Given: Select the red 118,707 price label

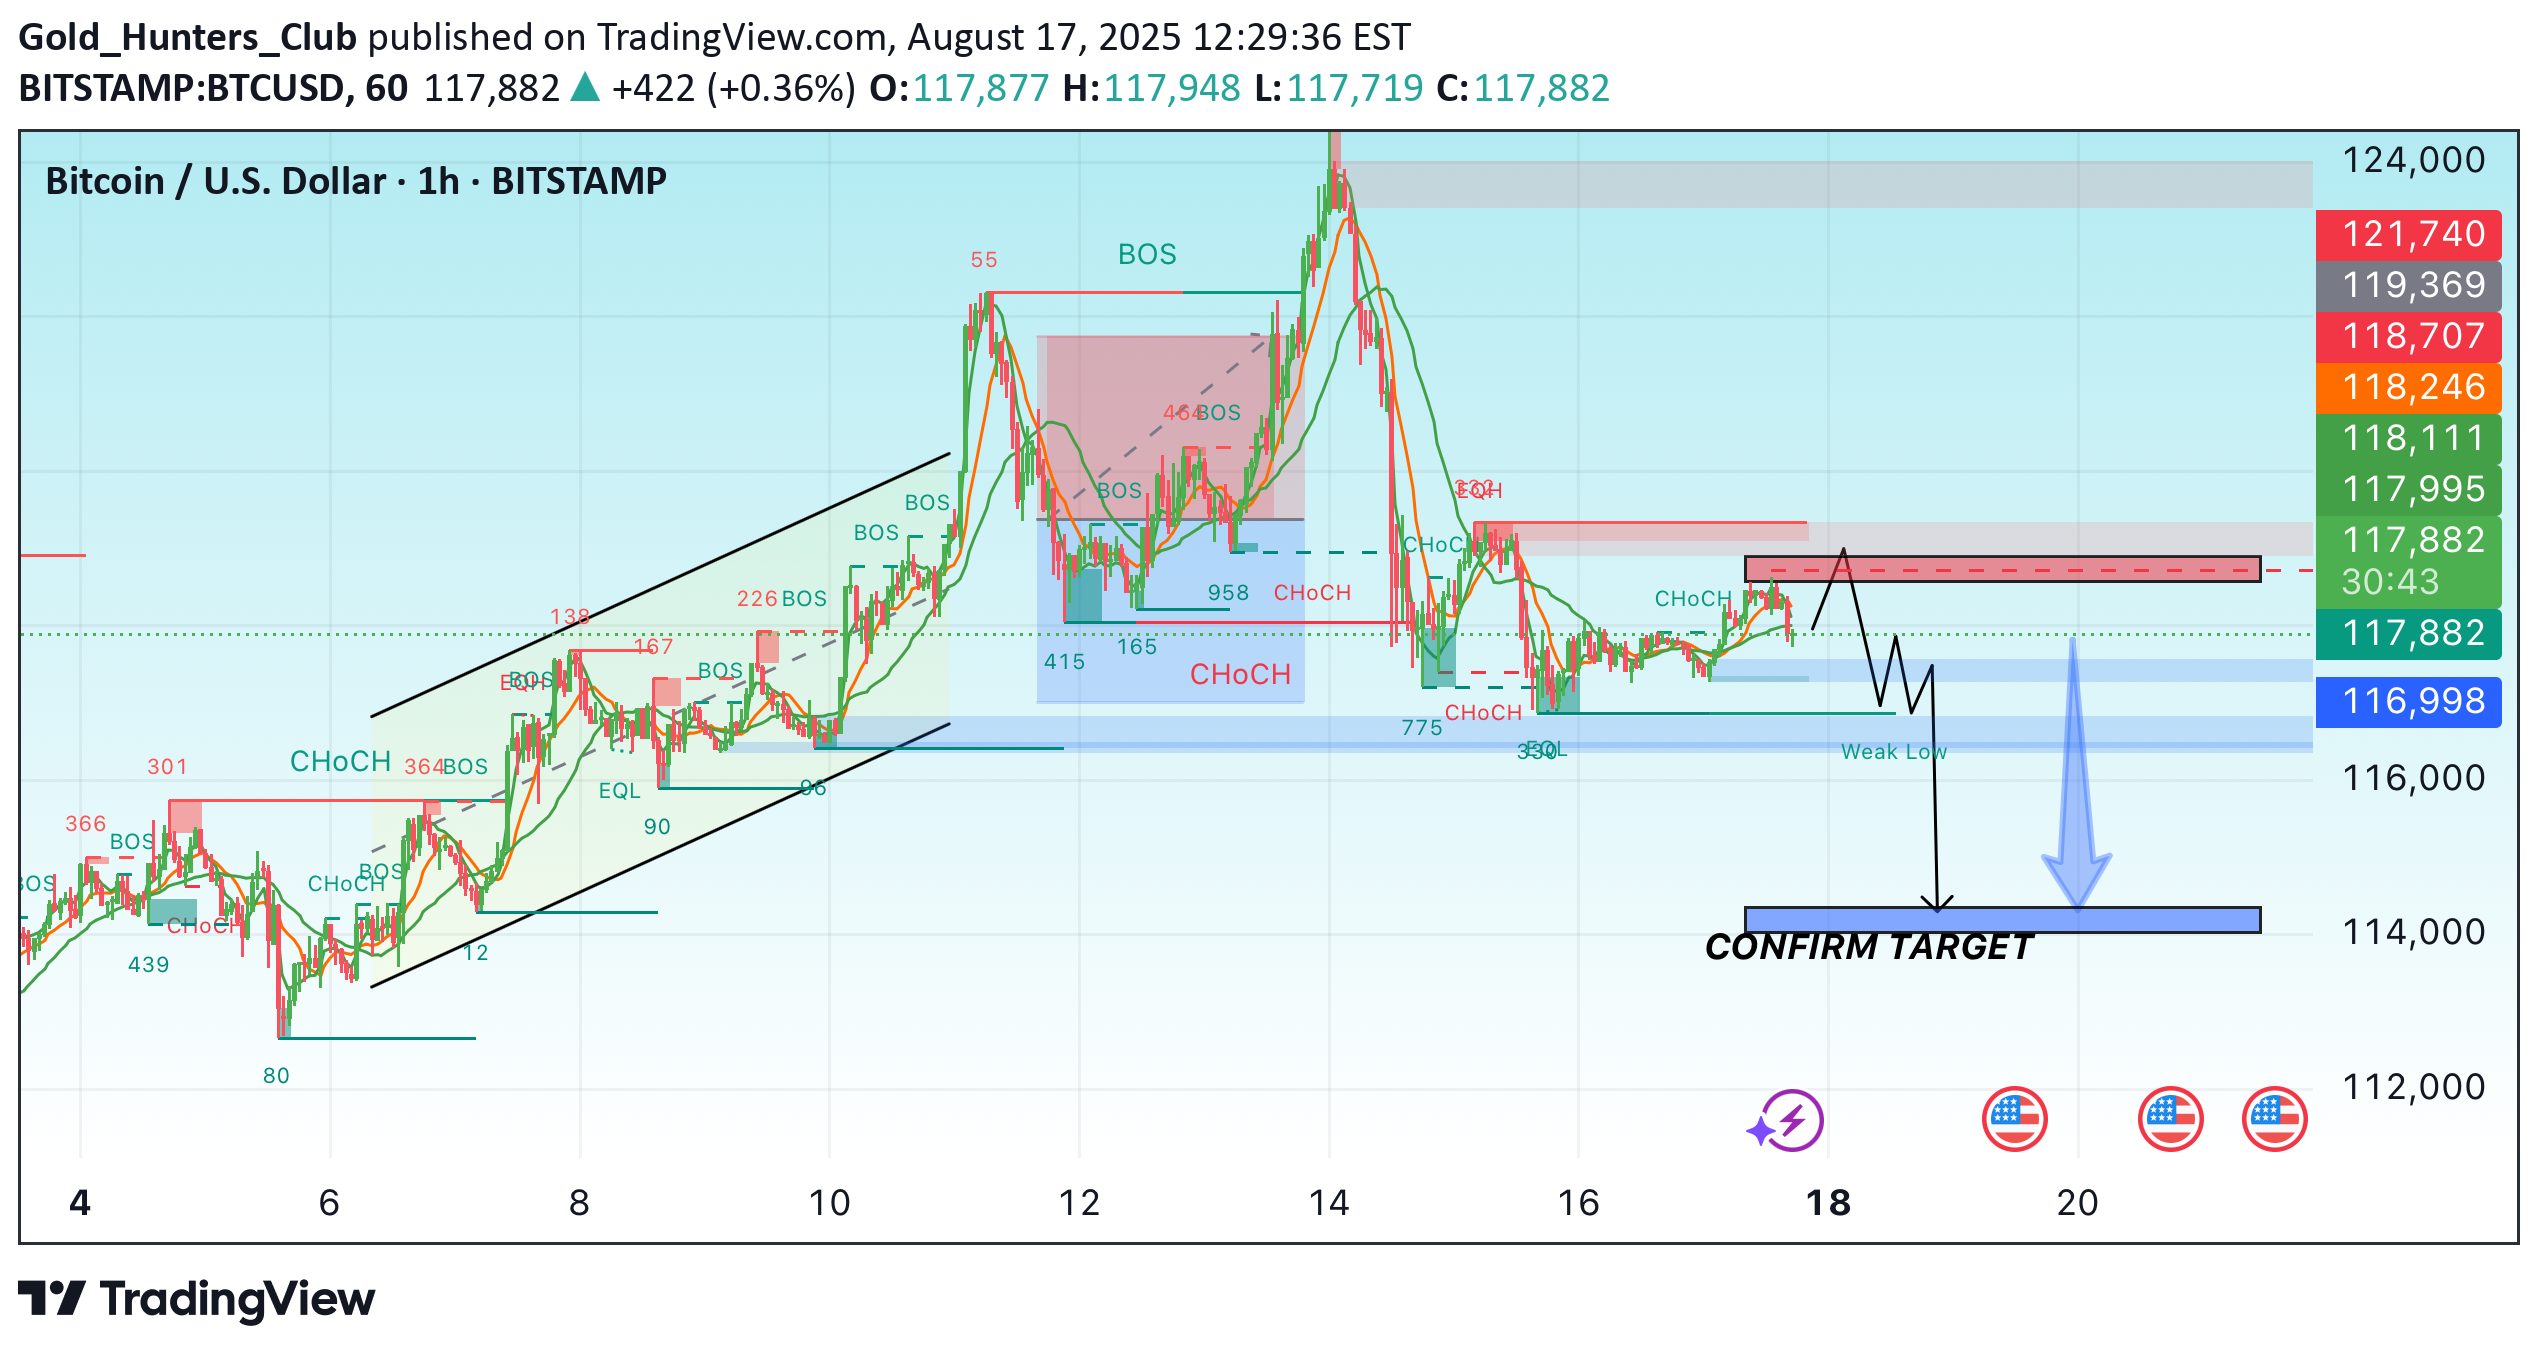Looking at the screenshot, I should 2408,336.
